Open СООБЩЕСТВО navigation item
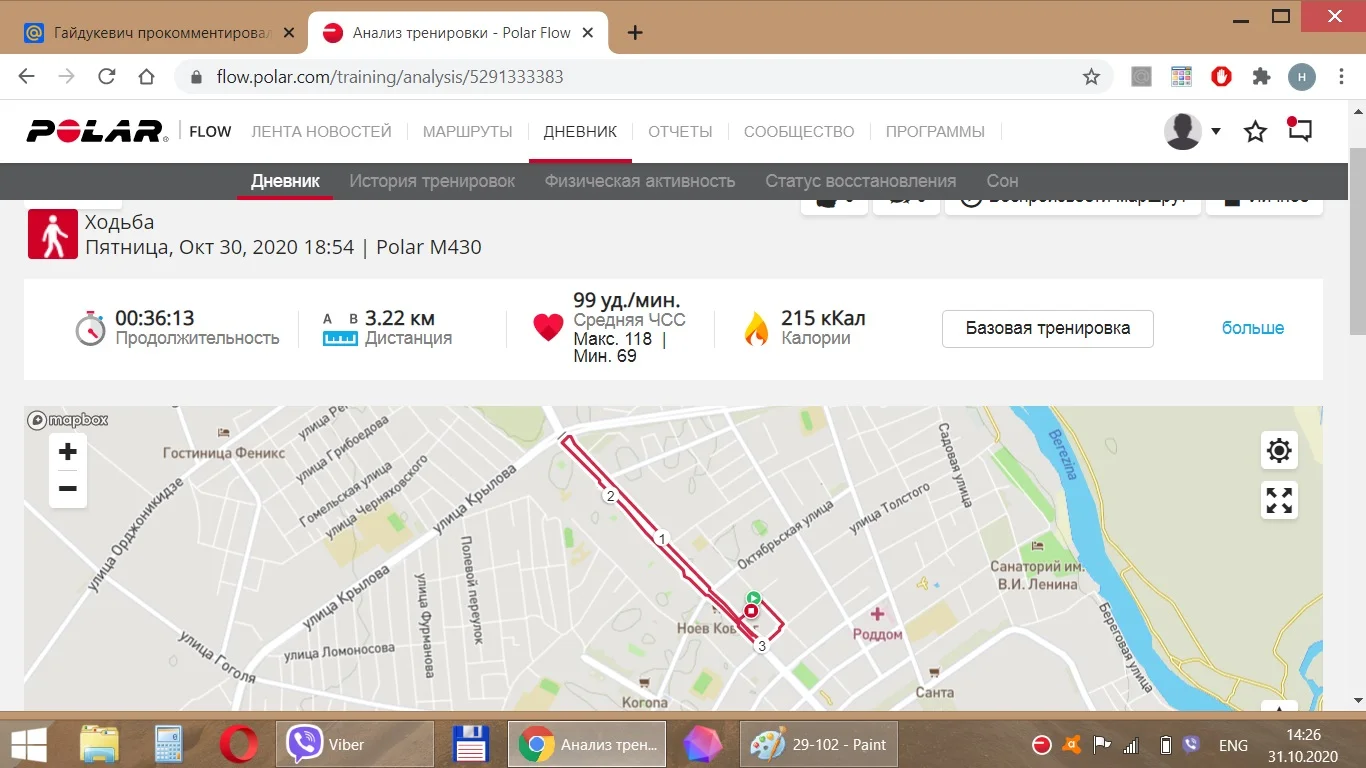Viewport: 1366px width, 768px height. pos(799,131)
